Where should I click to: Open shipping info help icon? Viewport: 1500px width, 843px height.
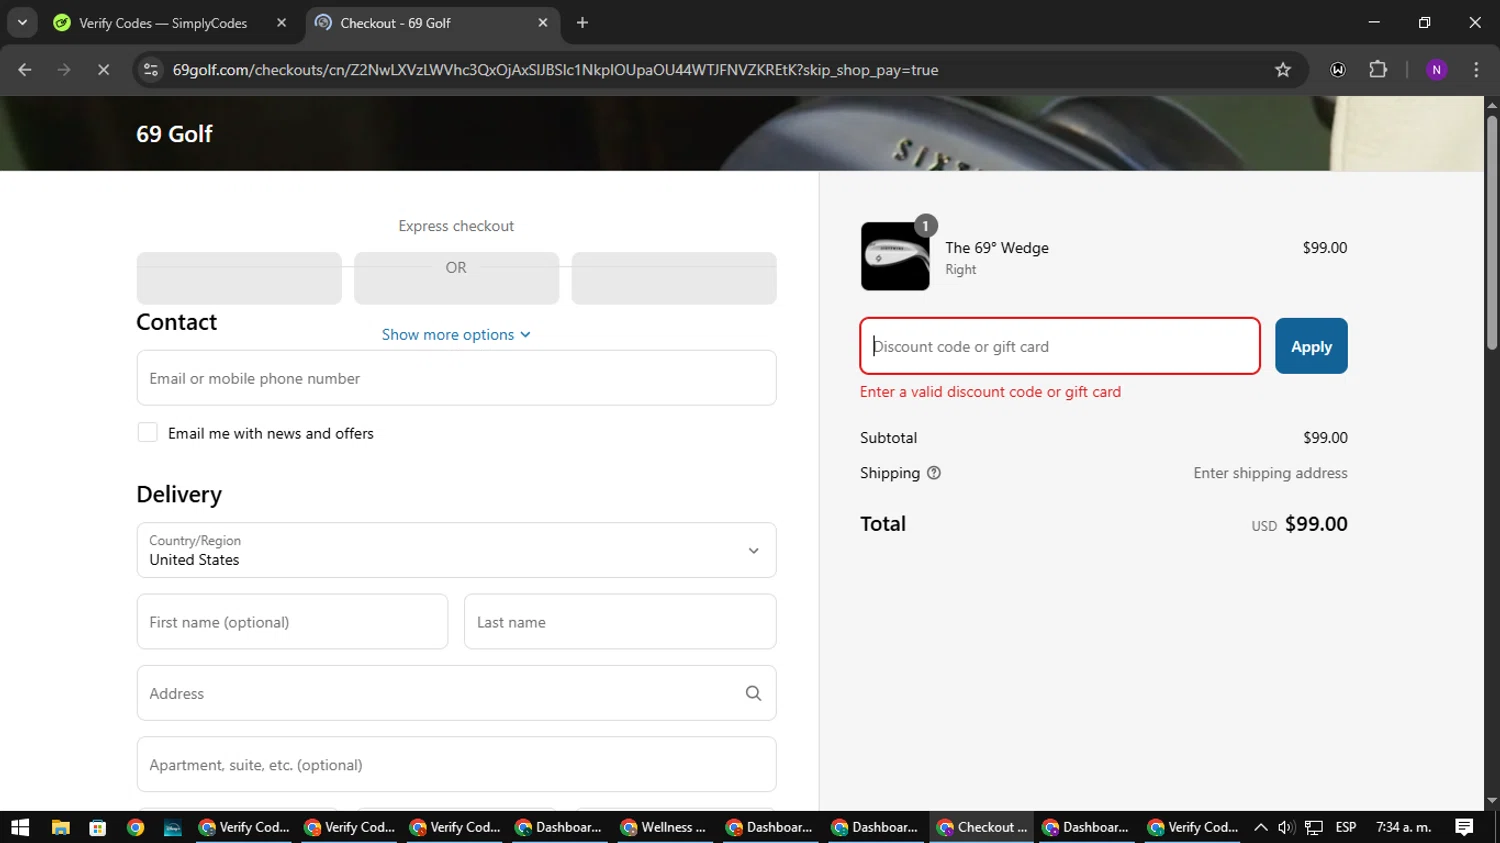pyautogui.click(x=934, y=473)
